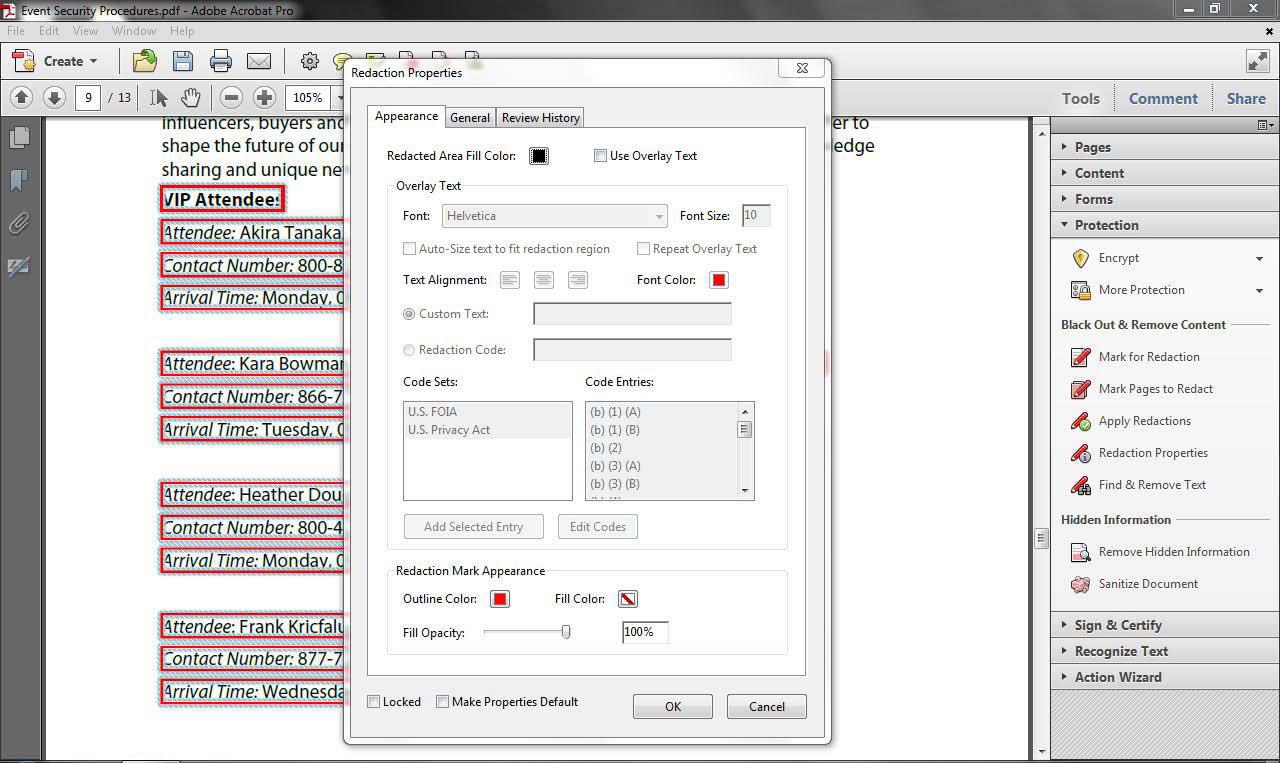The image size is (1280, 763).
Task: Check Auto-Size text to fit redaction region
Action: [409, 249]
